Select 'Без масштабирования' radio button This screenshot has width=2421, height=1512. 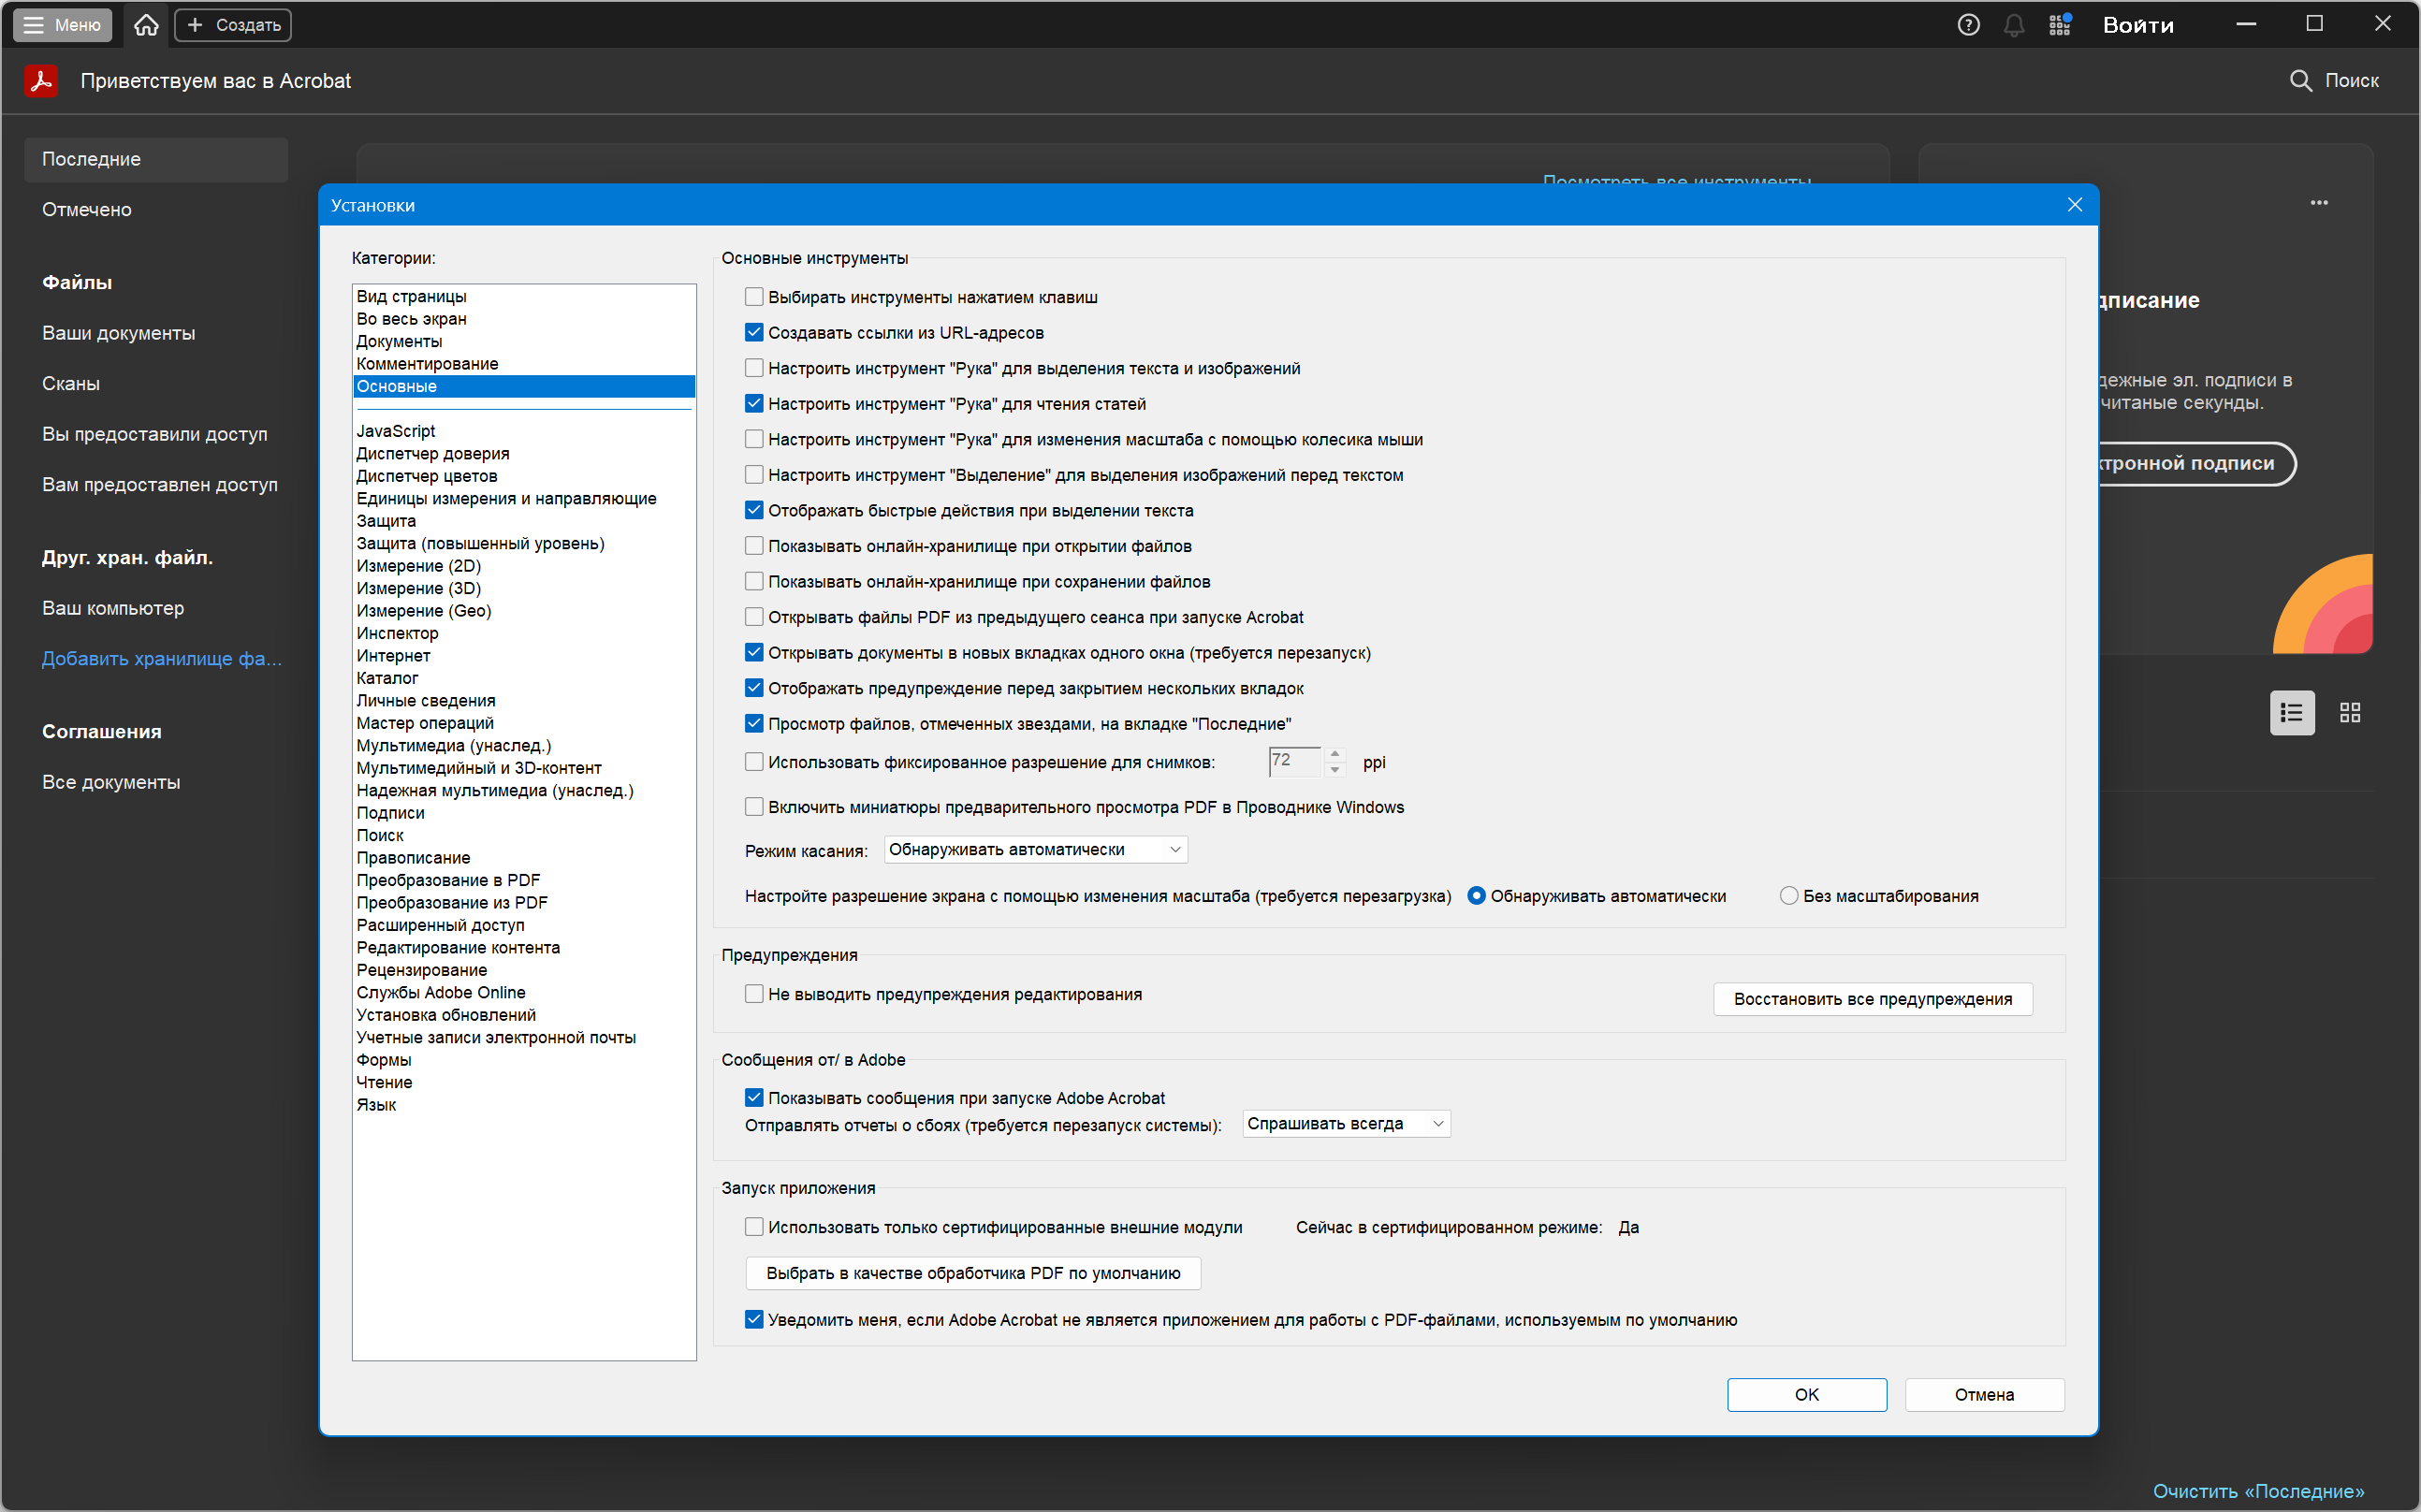coord(1788,896)
